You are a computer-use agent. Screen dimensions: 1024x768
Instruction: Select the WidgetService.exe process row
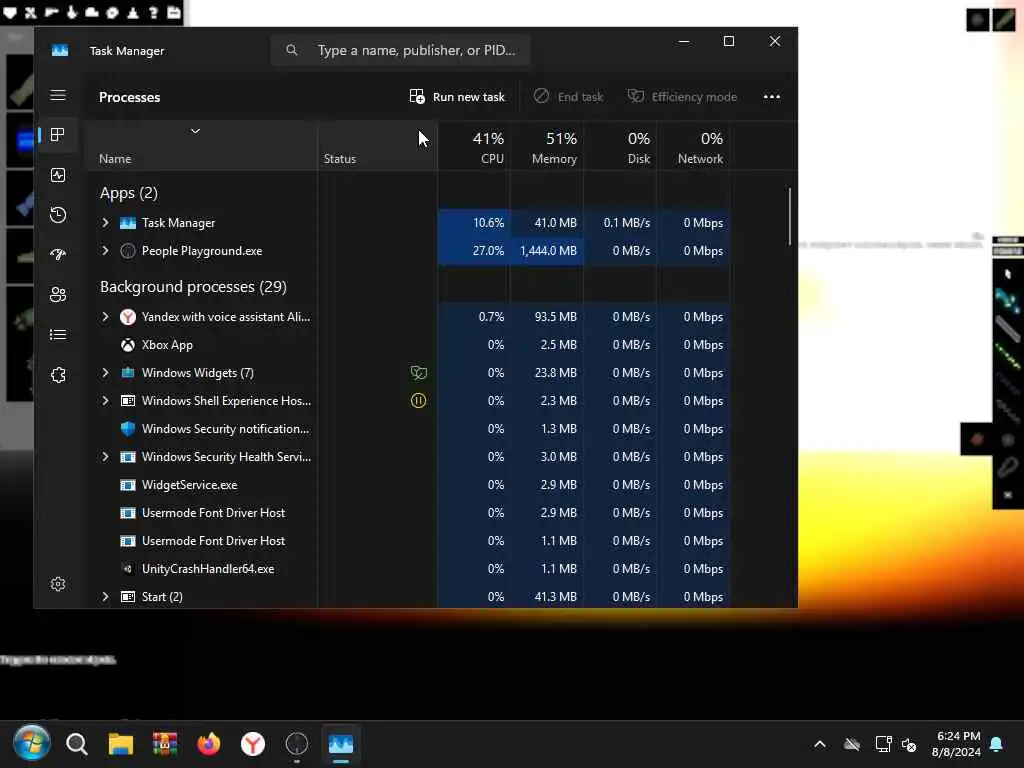click(408, 485)
